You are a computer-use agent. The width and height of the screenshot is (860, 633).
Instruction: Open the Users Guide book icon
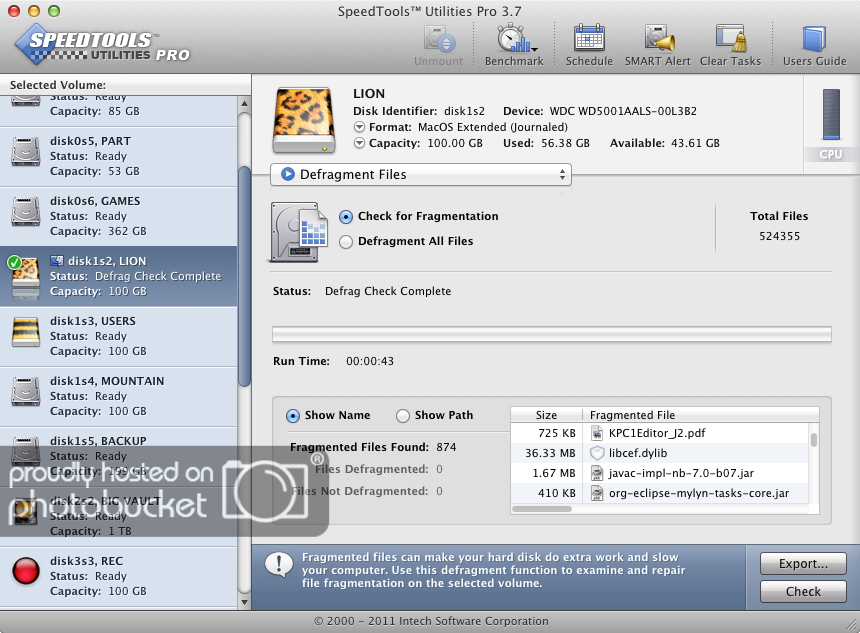tap(814, 39)
